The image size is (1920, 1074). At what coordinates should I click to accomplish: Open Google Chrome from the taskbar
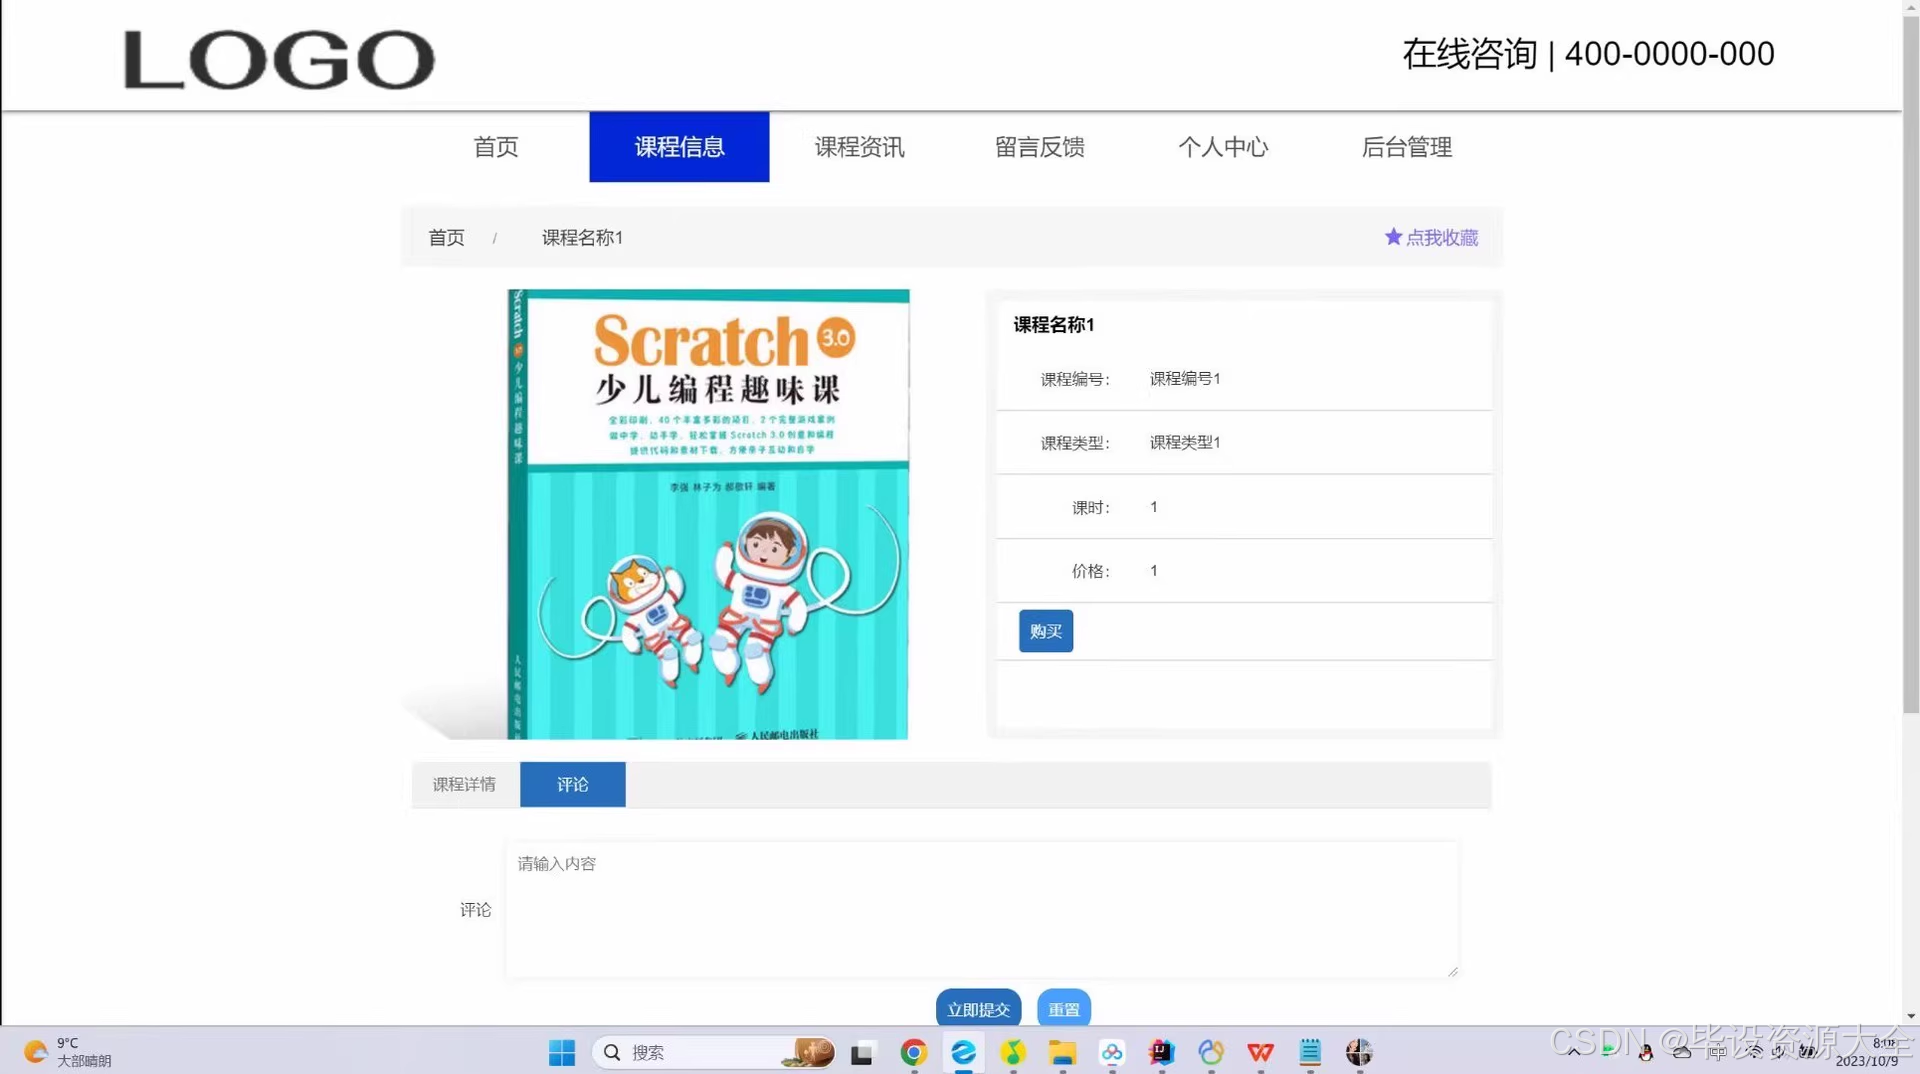(913, 1052)
